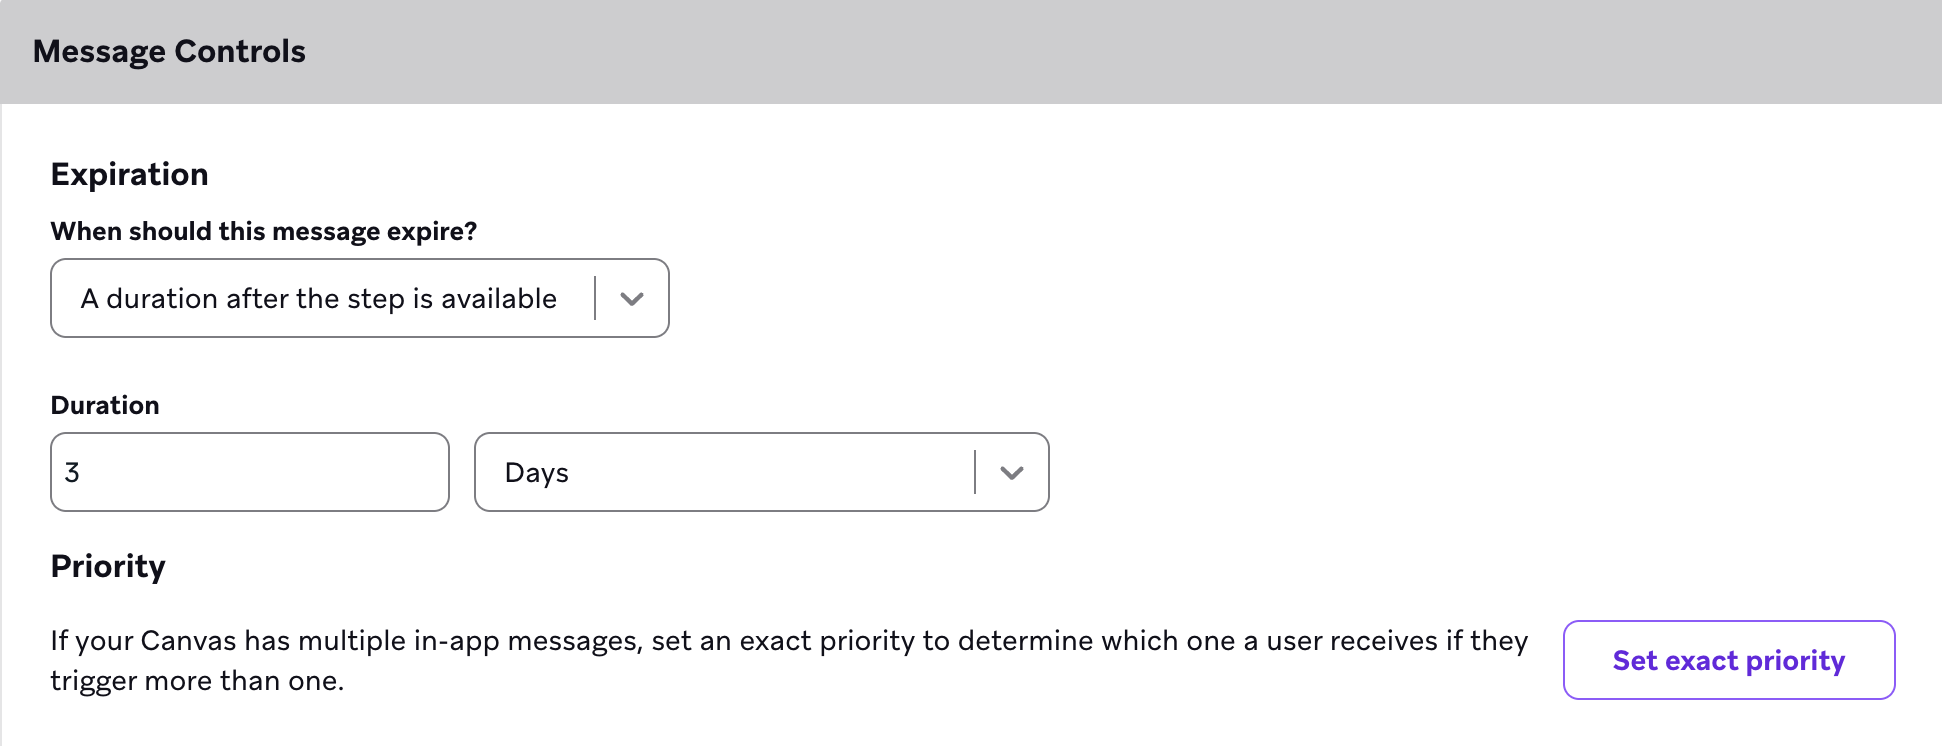The image size is (1942, 746).
Task: Click inside the Duration value field
Action: tap(248, 471)
